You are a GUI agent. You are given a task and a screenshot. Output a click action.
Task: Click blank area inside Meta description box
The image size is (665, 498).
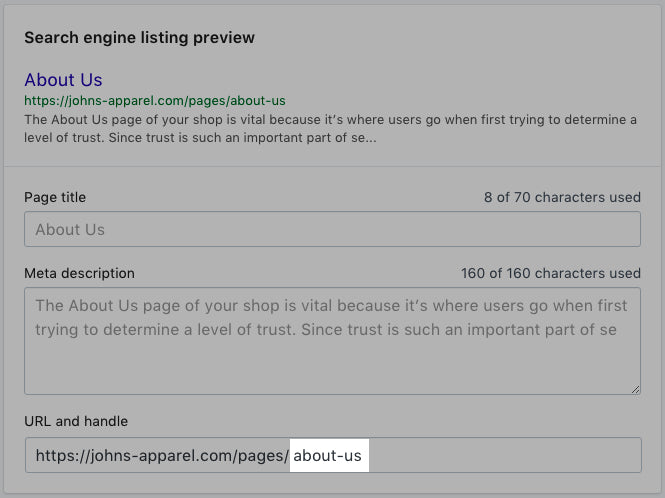[330, 370]
